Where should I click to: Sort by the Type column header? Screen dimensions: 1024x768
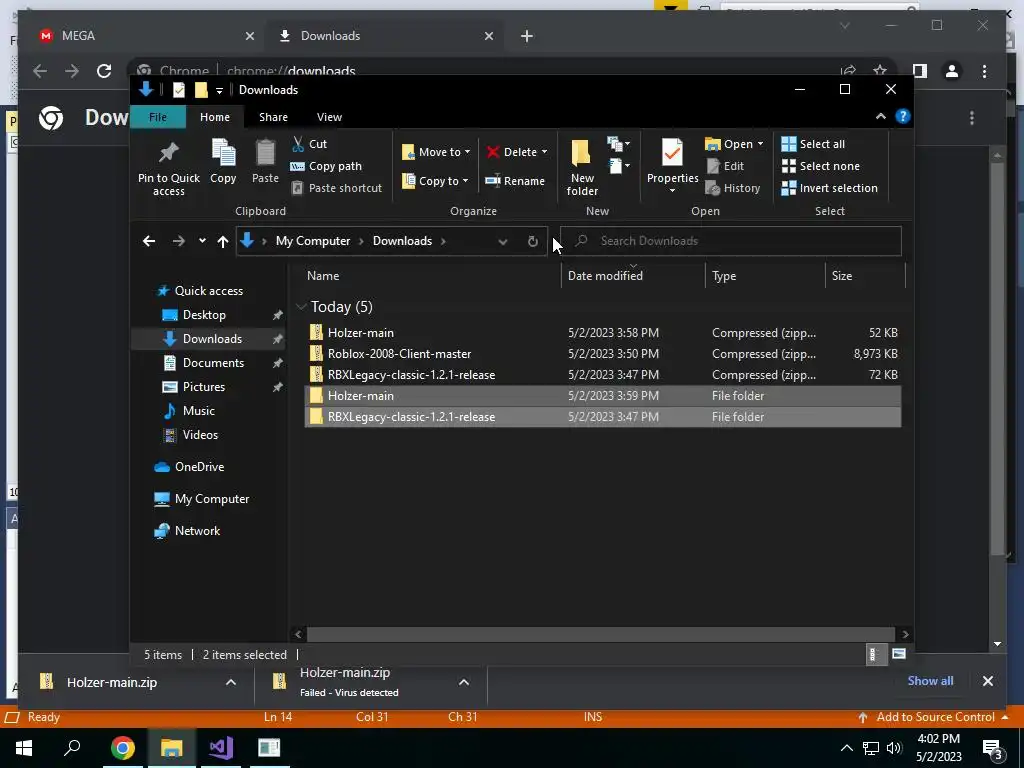765,276
